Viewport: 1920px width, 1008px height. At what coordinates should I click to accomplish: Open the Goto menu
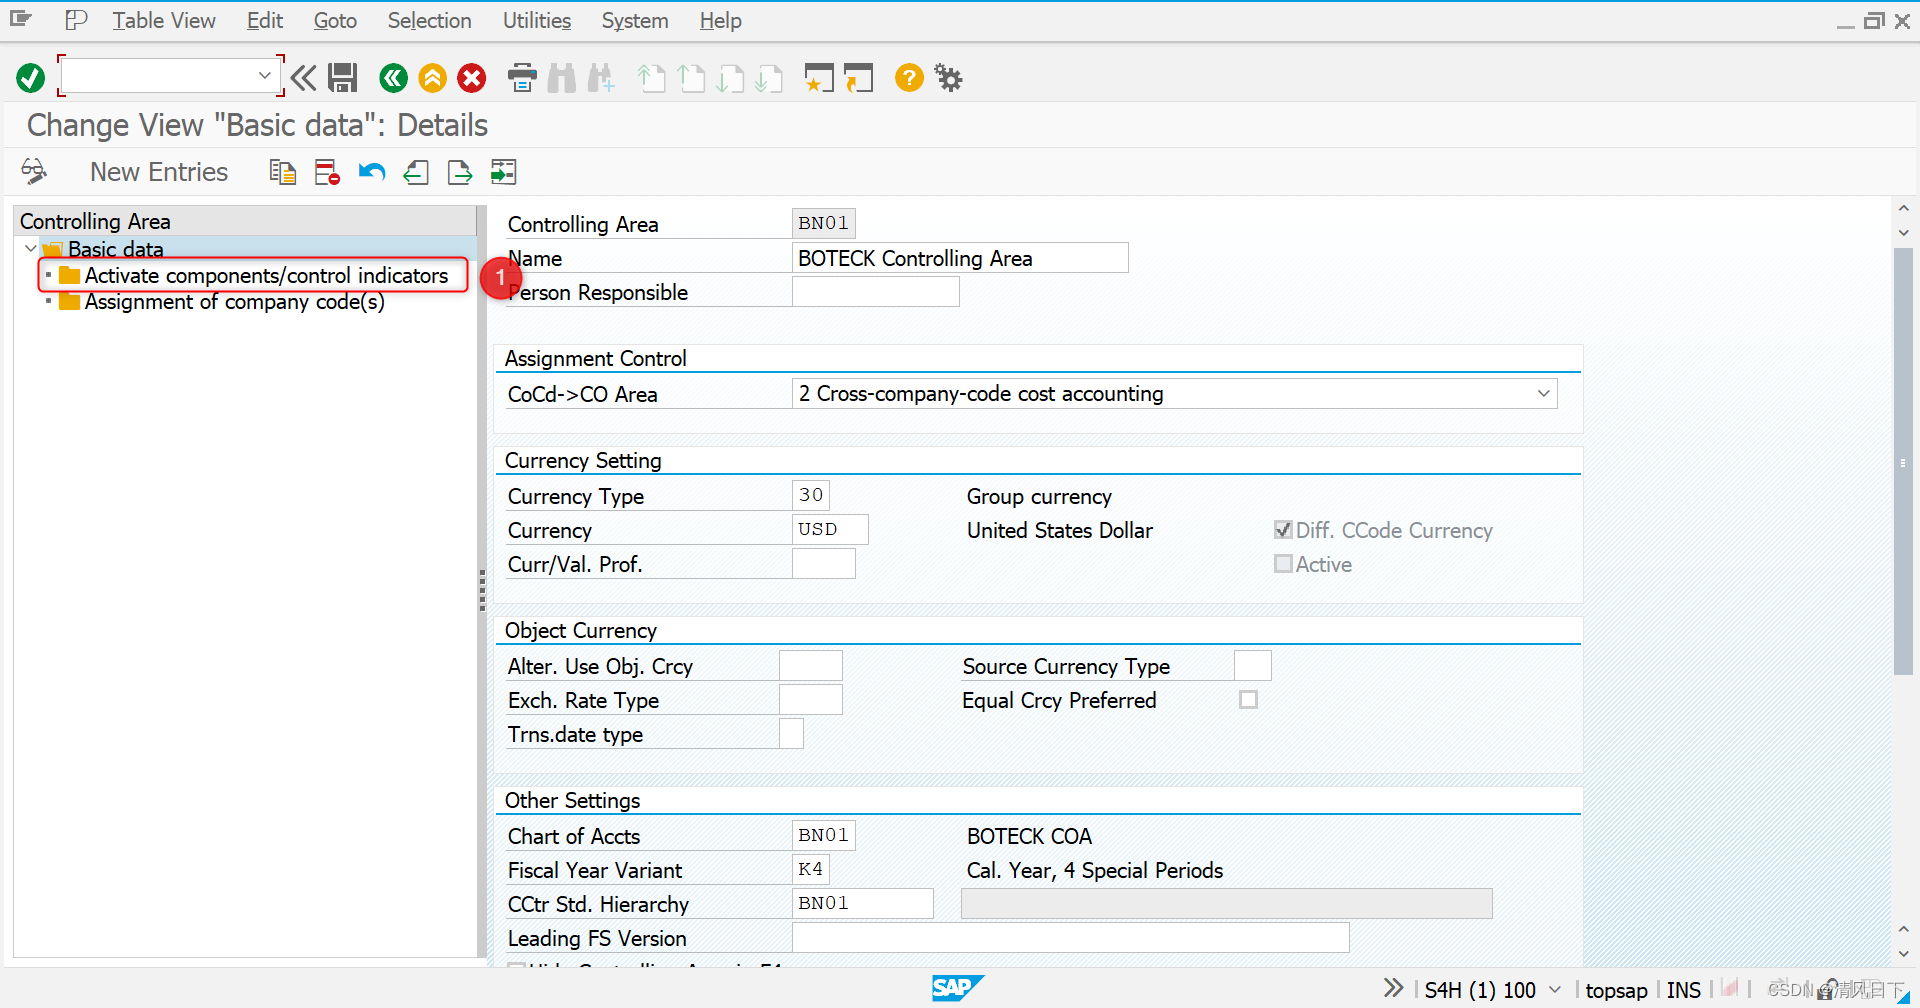(x=335, y=21)
